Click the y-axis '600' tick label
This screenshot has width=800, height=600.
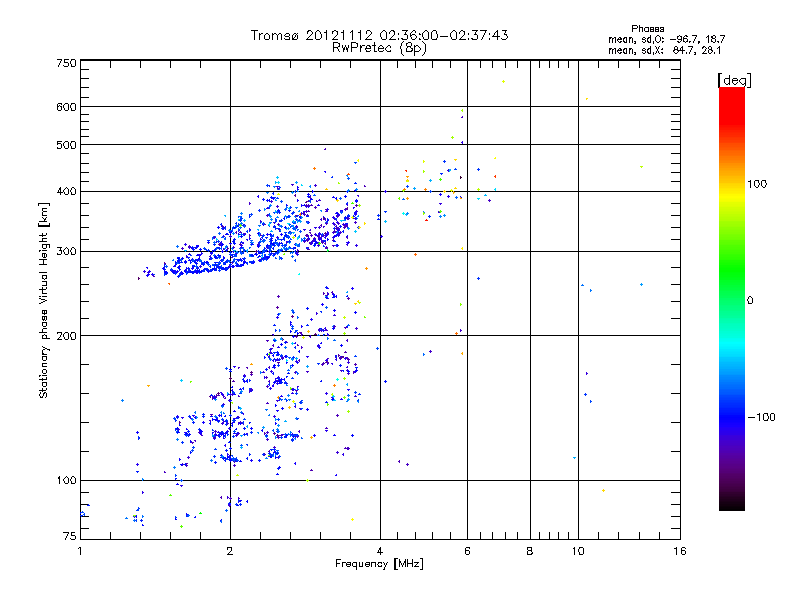66,107
